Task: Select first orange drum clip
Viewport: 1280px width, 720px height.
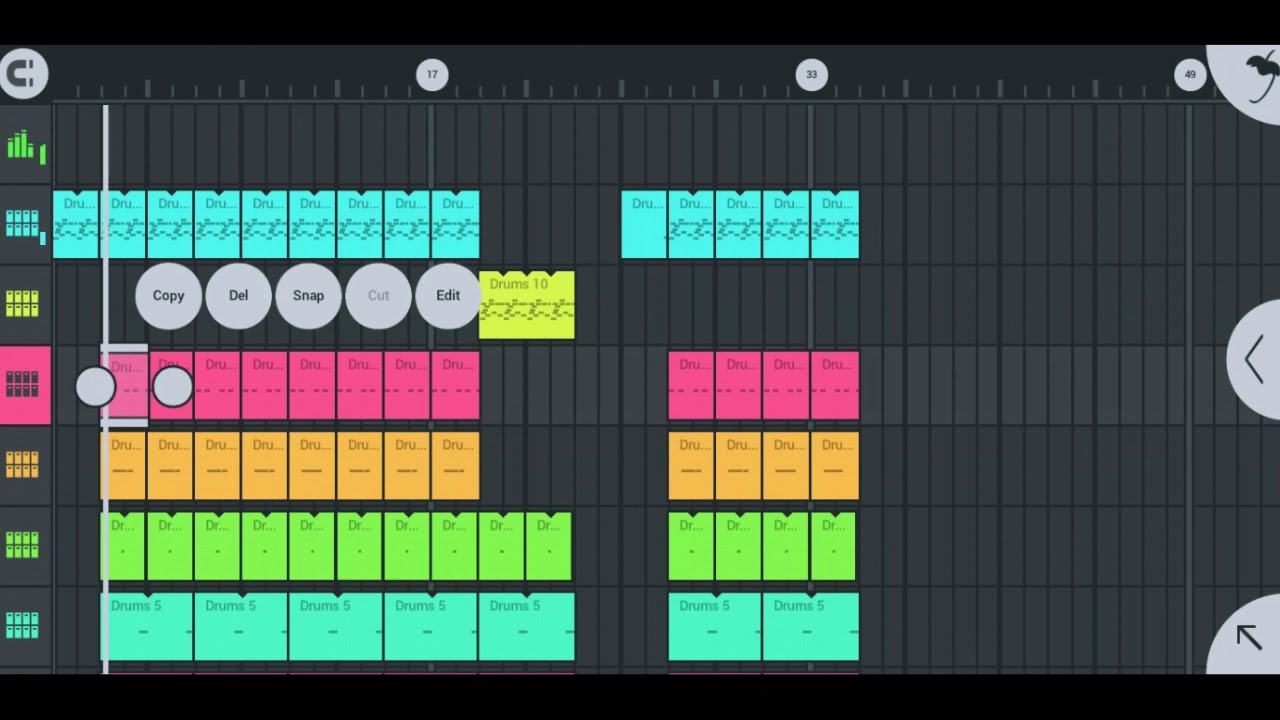Action: click(124, 465)
